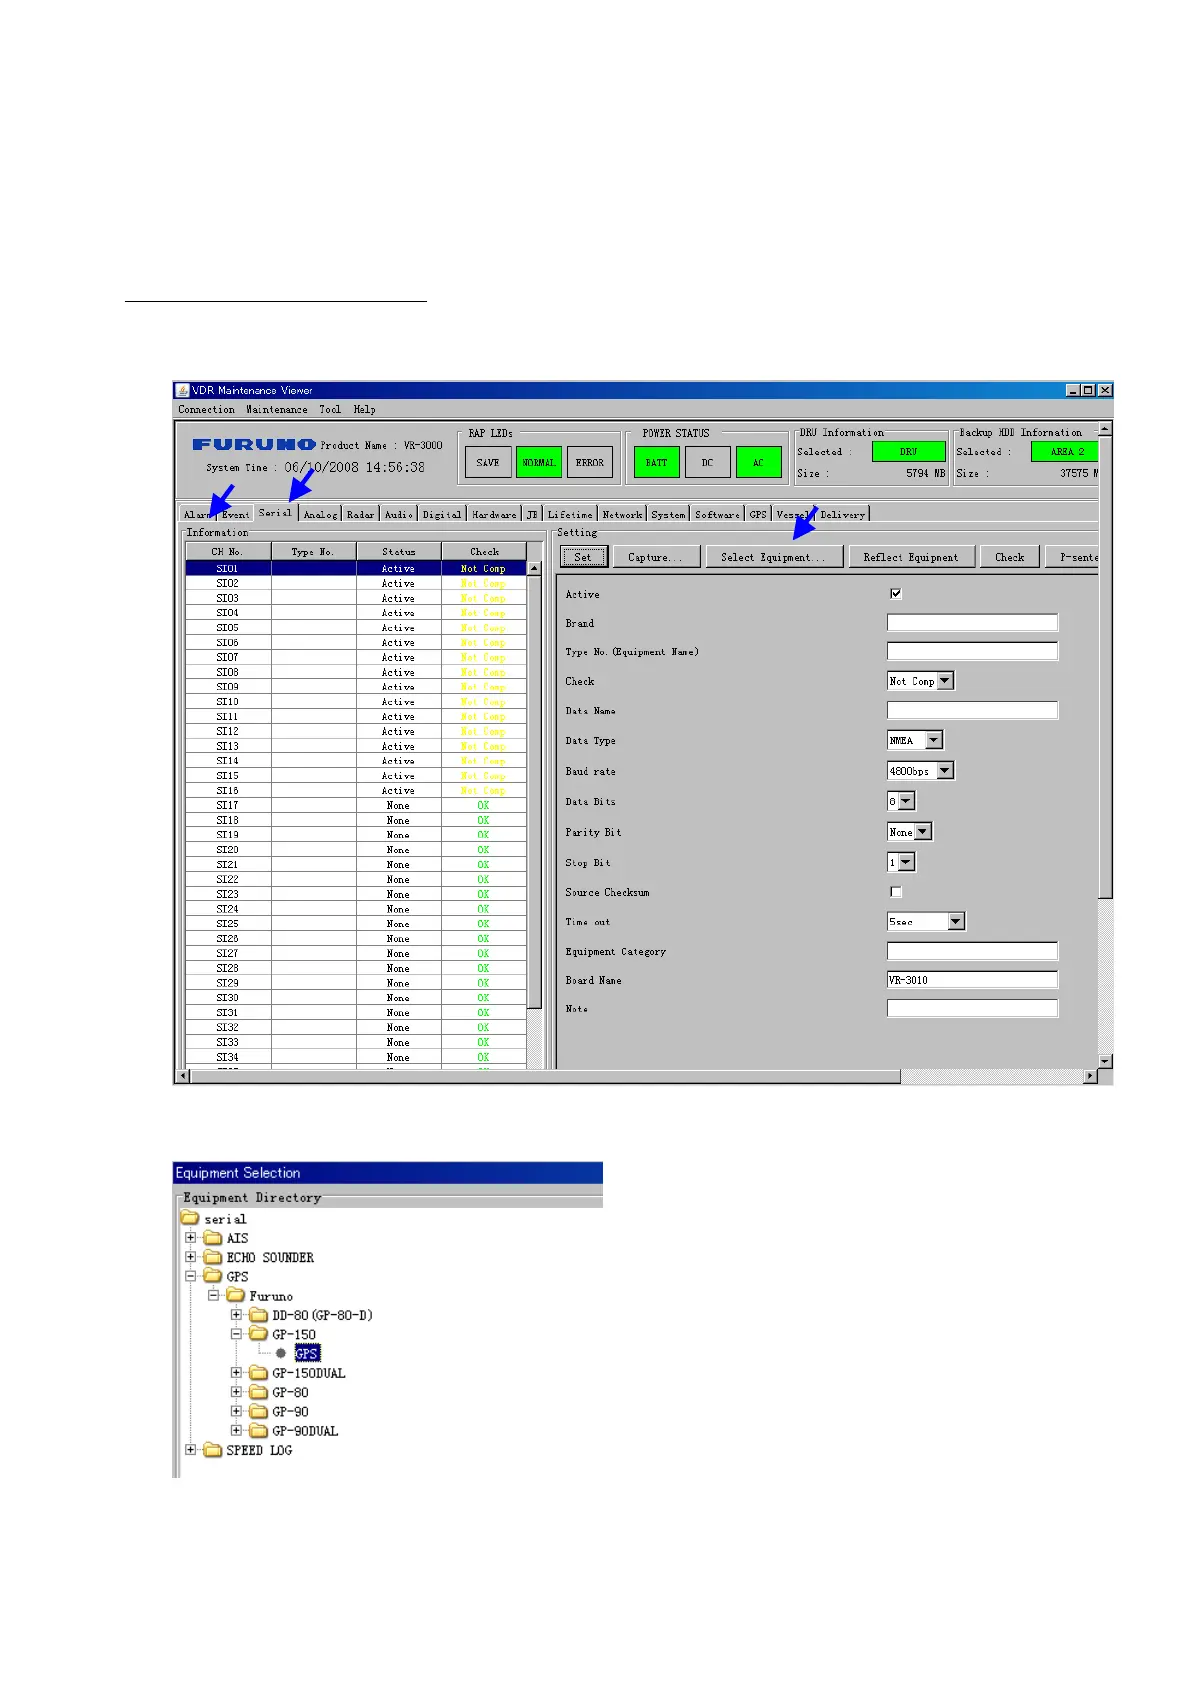Expand the ECHO SOUNDER tree node
Viewport: 1190px width, 1684px height.
point(191,1257)
